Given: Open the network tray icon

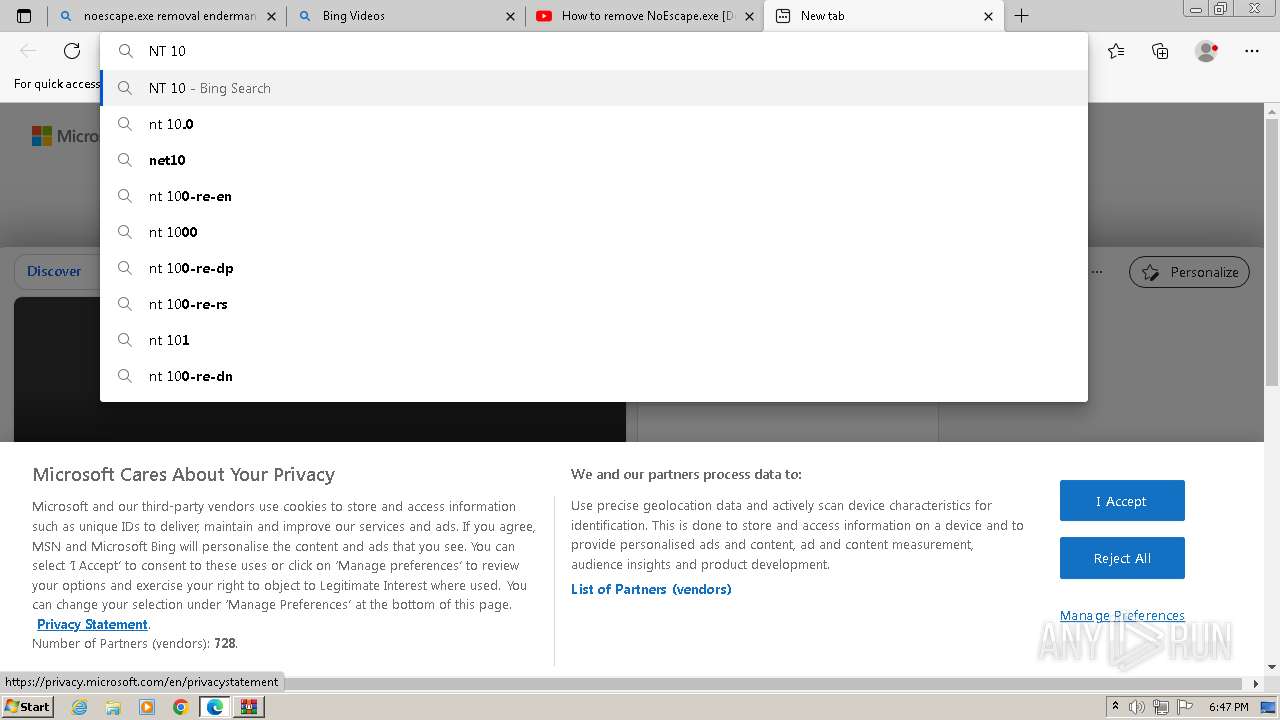Looking at the screenshot, I should pos(1160,707).
